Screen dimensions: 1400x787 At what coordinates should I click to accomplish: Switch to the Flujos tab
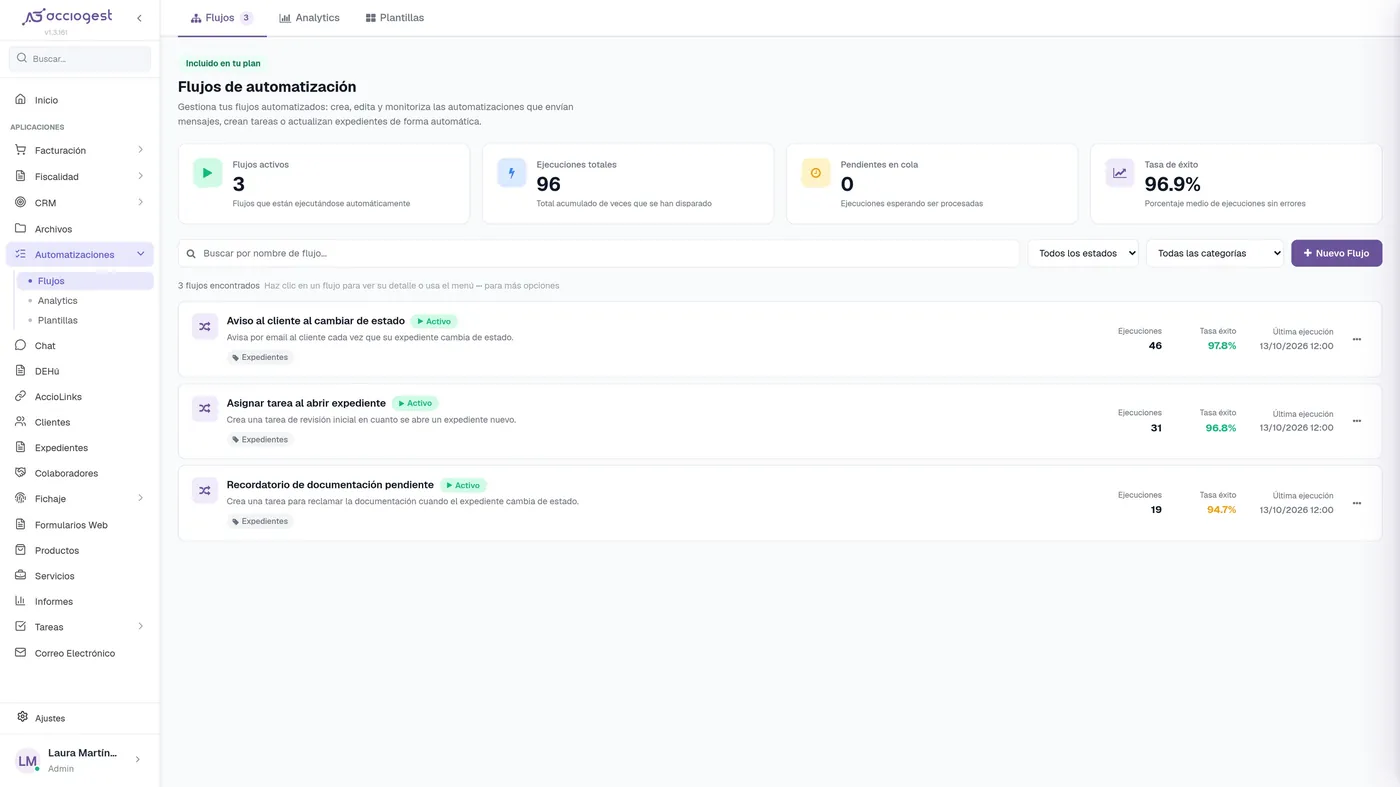pyautogui.click(x=222, y=18)
